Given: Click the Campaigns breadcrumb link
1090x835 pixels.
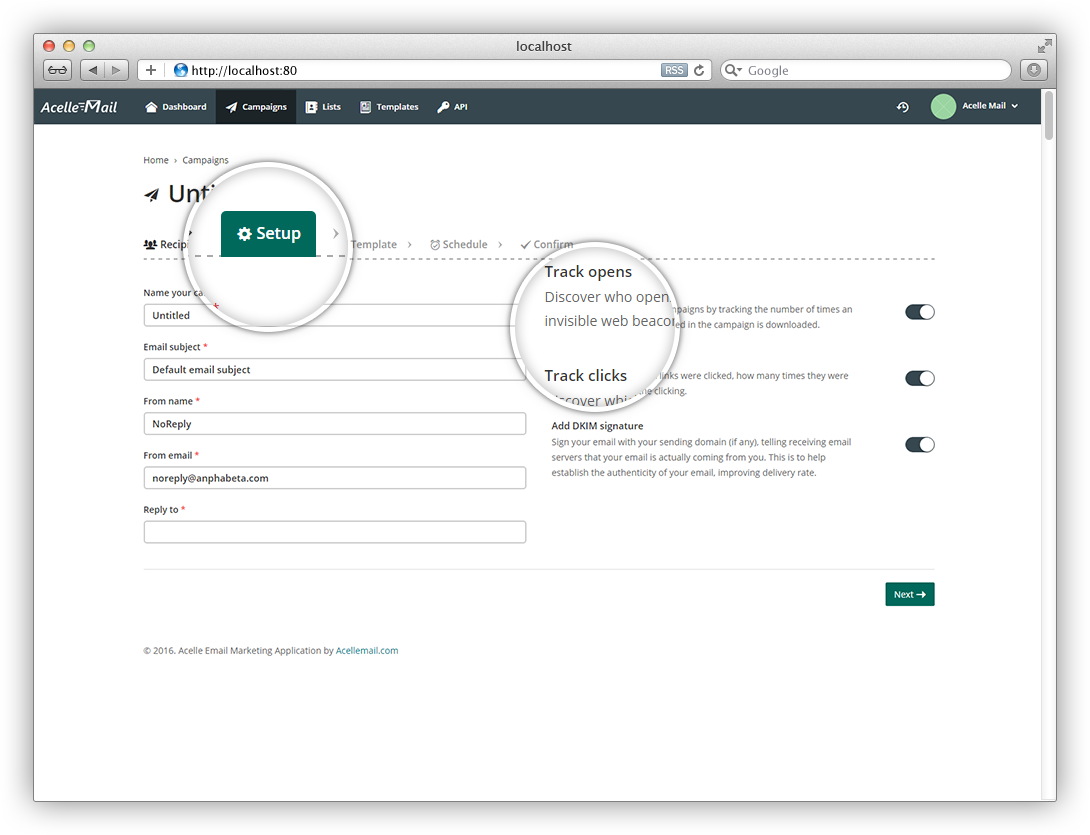Looking at the screenshot, I should point(205,160).
